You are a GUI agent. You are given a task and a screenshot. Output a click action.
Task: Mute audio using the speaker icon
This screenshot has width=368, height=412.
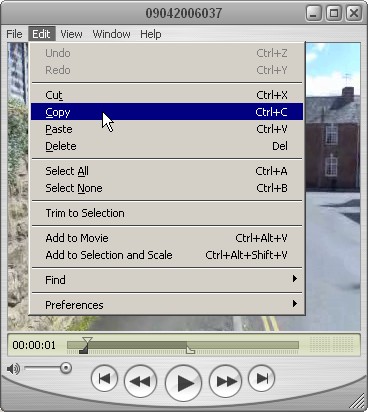pyautogui.click(x=13, y=369)
